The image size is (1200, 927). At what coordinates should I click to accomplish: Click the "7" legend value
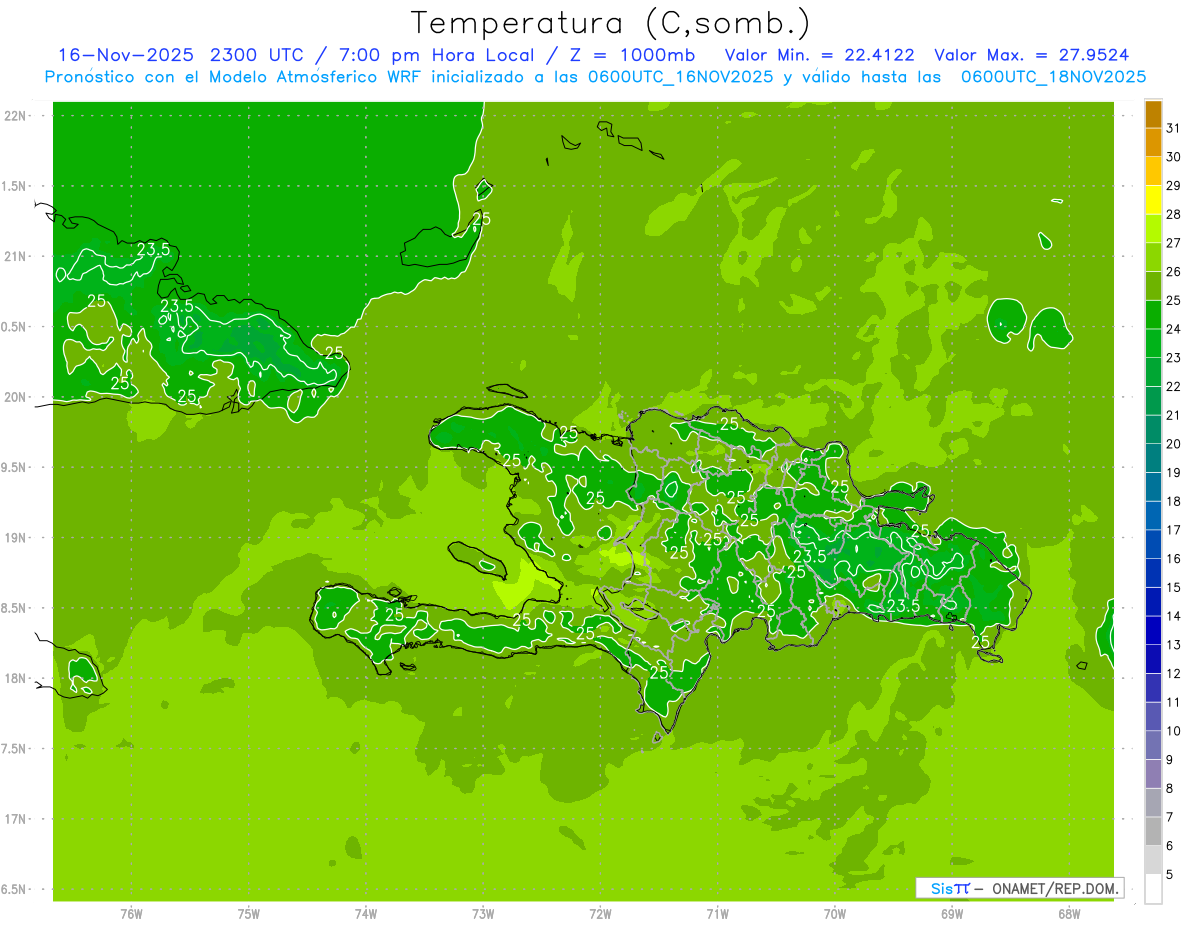pyautogui.click(x=1170, y=818)
